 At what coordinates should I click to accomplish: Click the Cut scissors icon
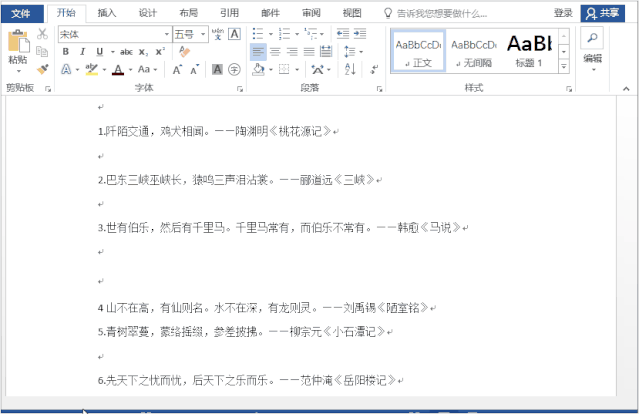(42, 34)
